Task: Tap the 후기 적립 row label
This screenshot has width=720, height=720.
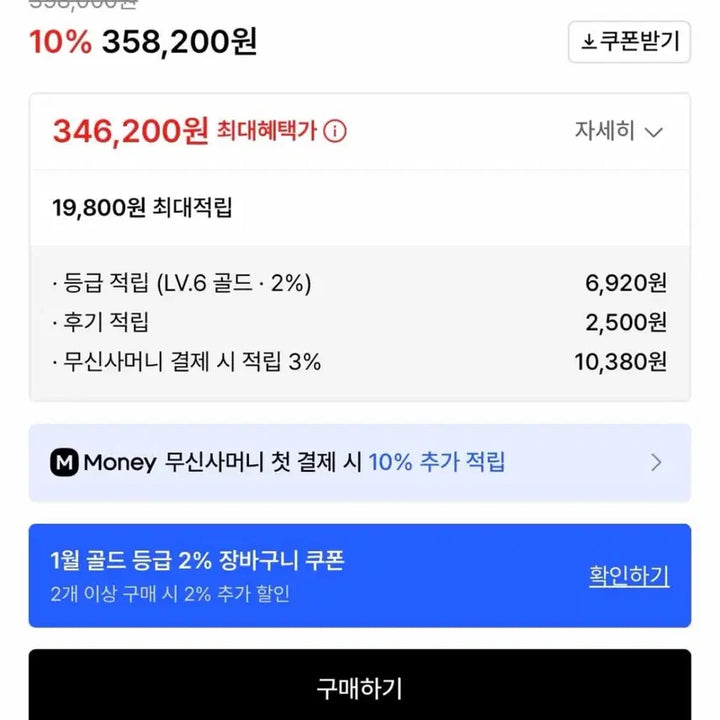Action: pyautogui.click(x=101, y=323)
